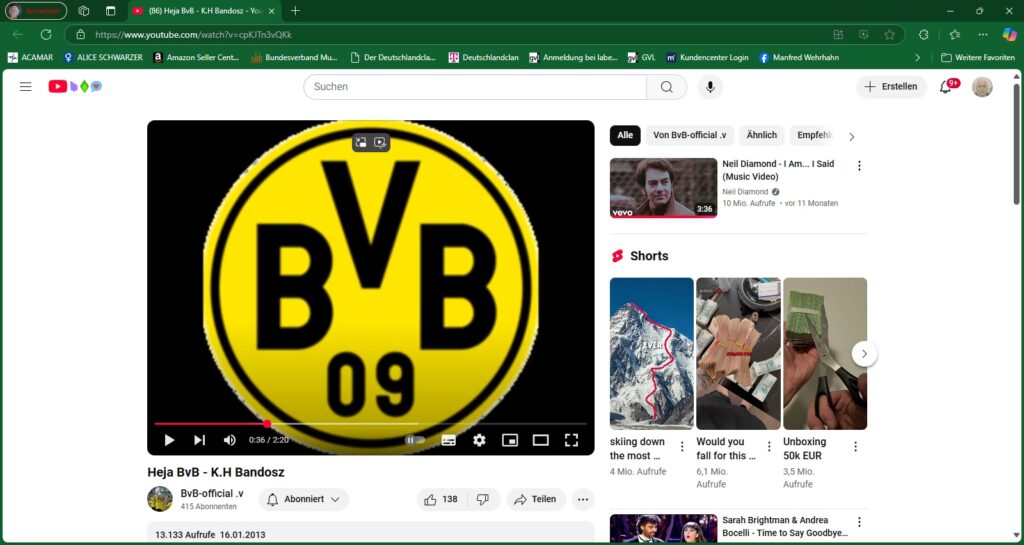Skip to the next video
The image size is (1024, 545).
tap(199, 440)
